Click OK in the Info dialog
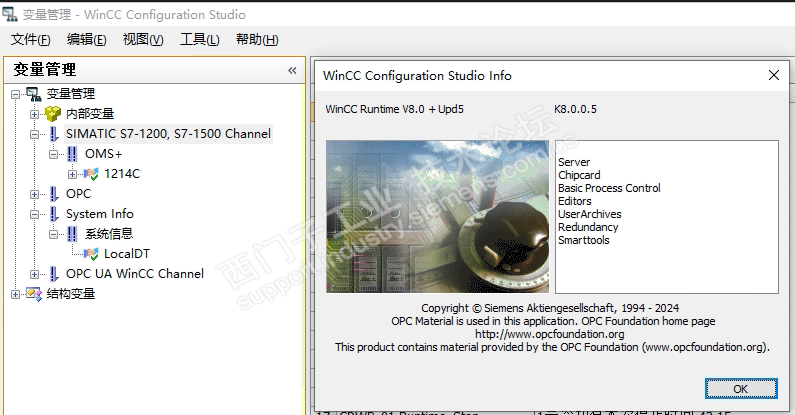 pyautogui.click(x=741, y=389)
